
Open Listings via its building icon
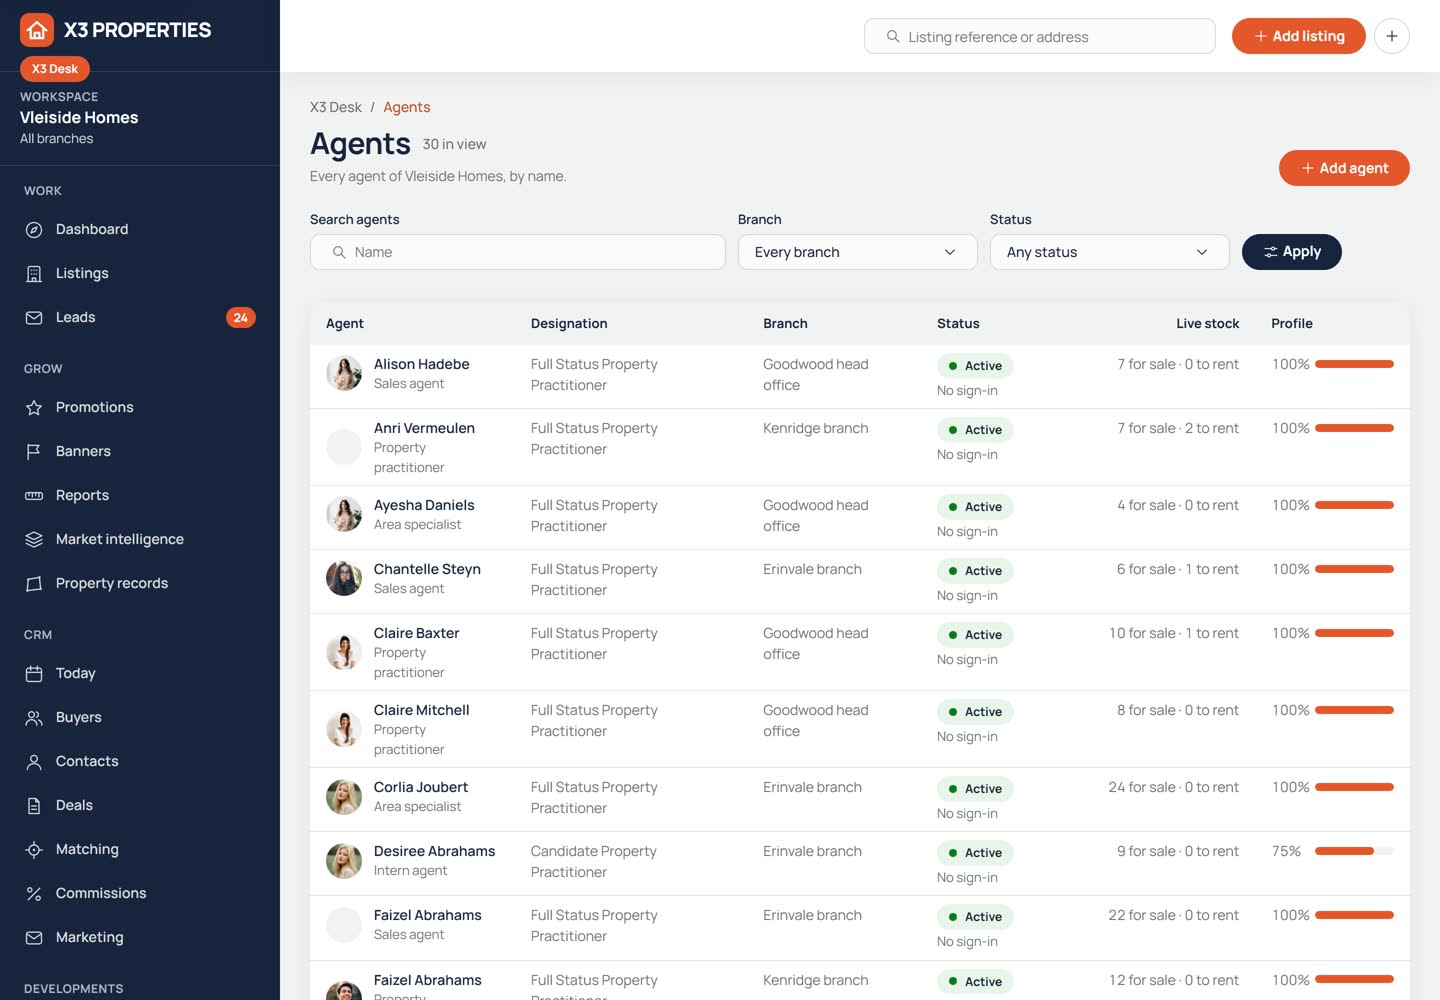coord(34,274)
